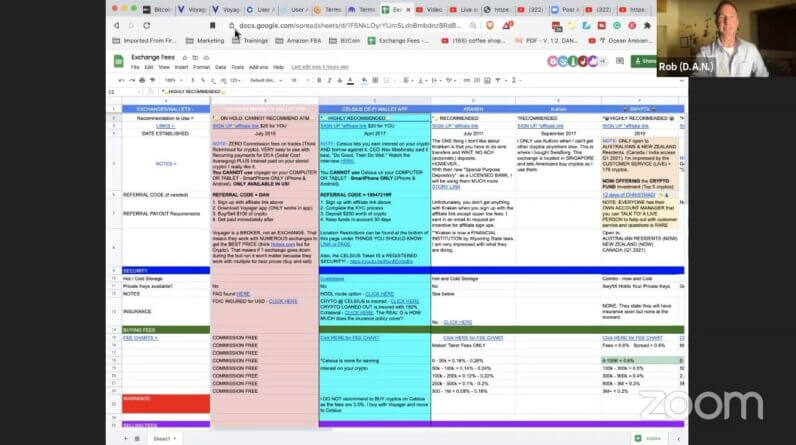Viewport: 796px width, 445px height.
Task: Select the 'September 2017' date cell
Action: coord(558,133)
